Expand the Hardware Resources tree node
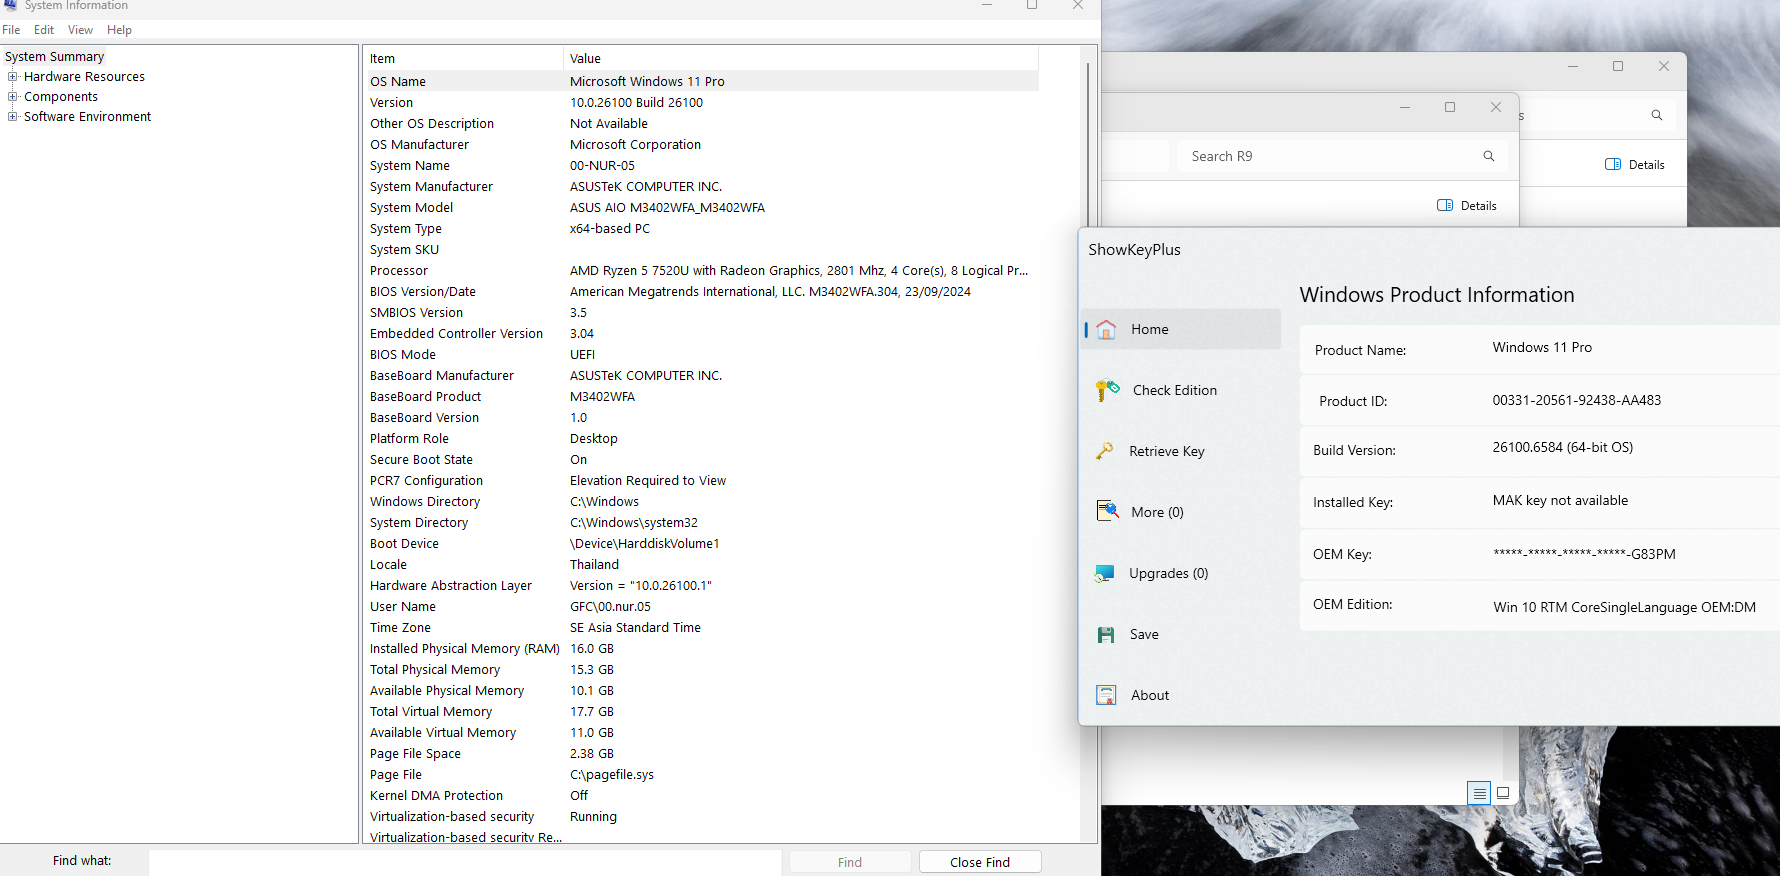 13,77
